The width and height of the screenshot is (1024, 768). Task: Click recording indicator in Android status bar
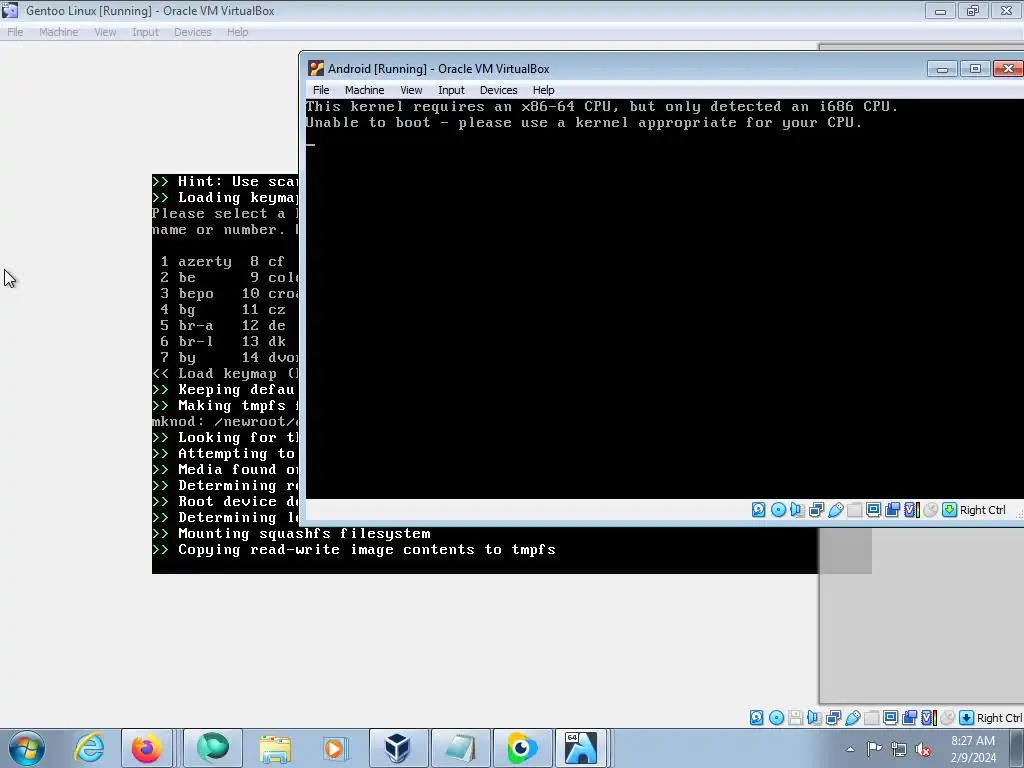pyautogui.click(x=892, y=510)
